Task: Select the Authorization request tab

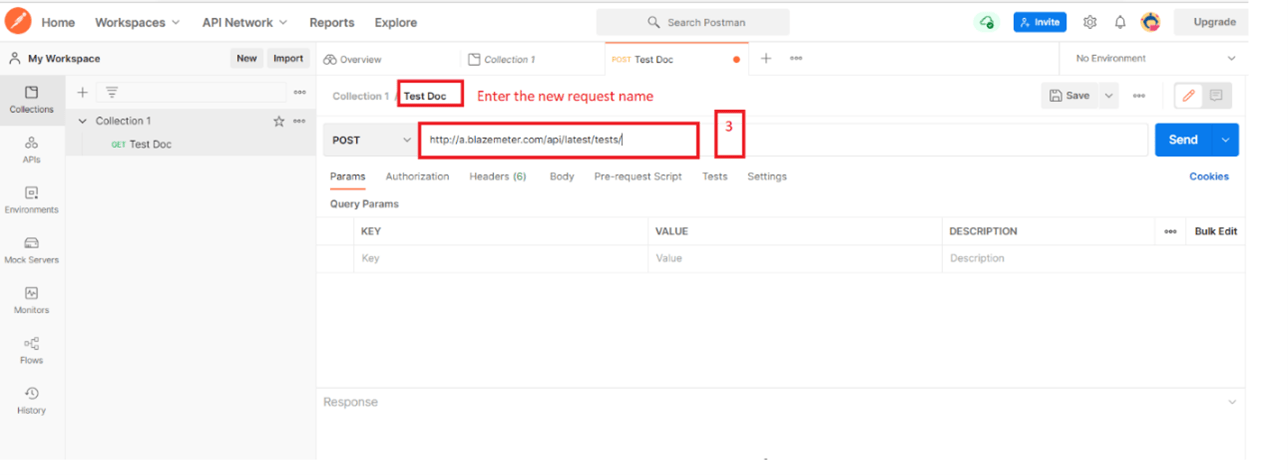Action: point(417,177)
